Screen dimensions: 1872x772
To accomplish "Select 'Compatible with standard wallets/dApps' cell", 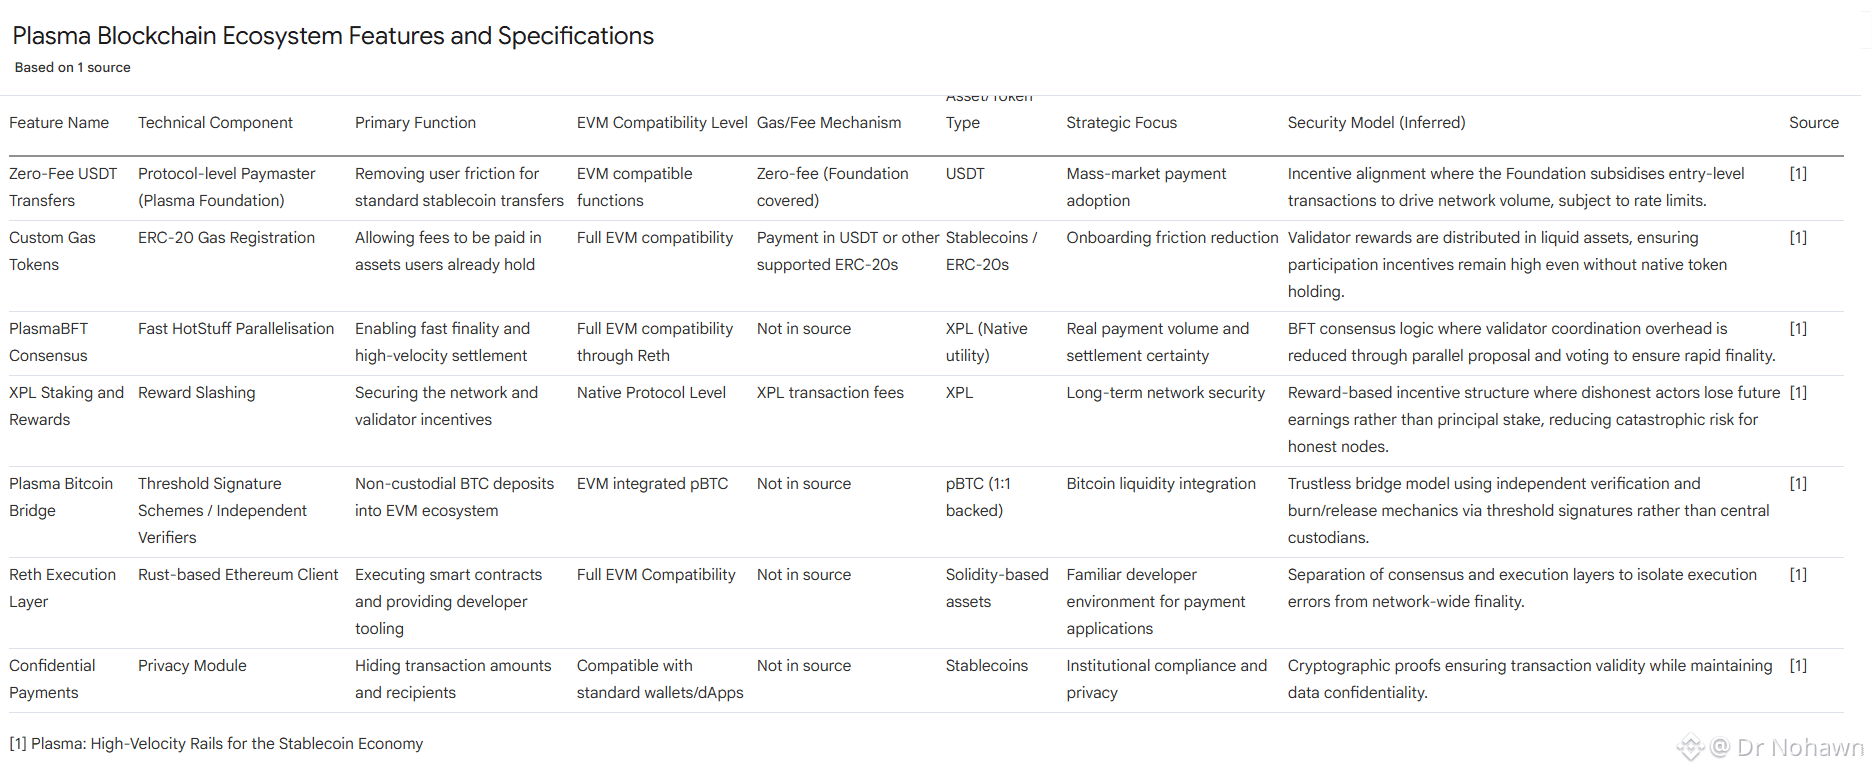I will [660, 679].
